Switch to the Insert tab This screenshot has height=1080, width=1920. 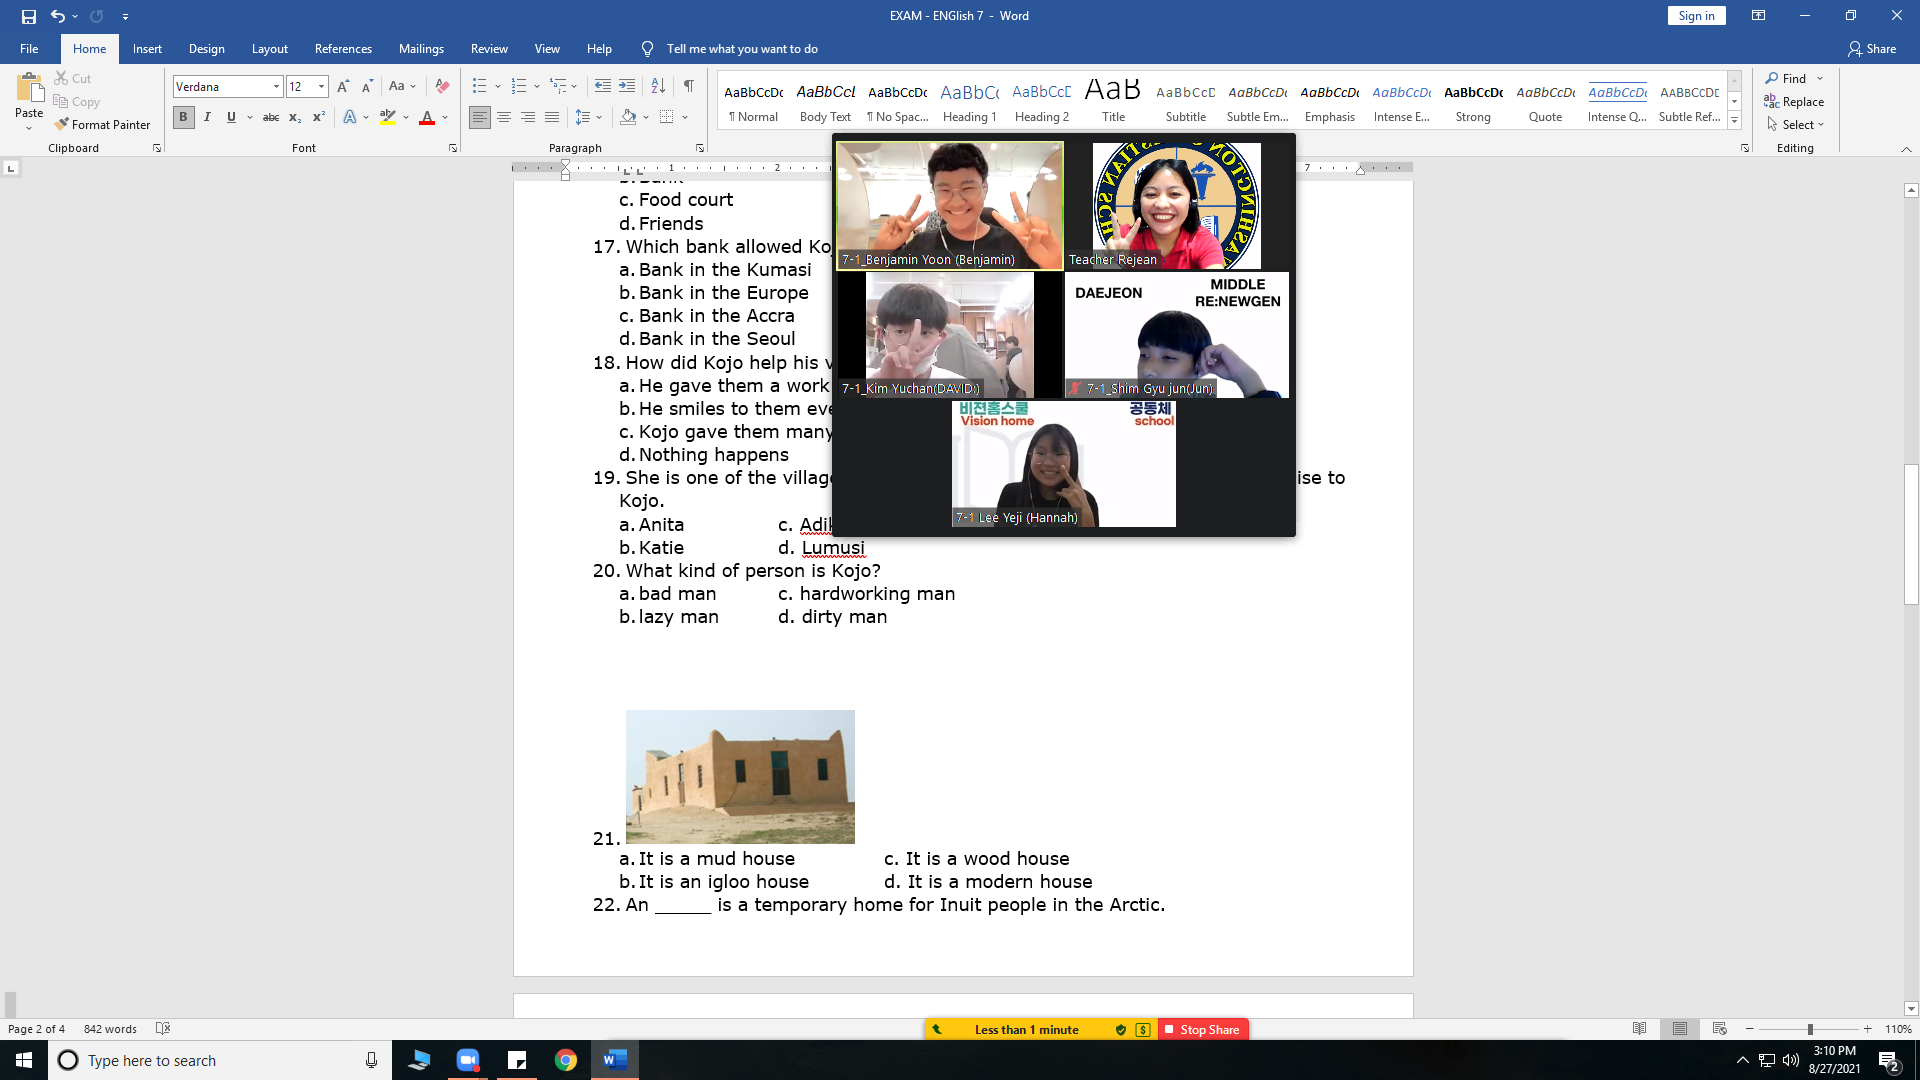click(x=147, y=49)
